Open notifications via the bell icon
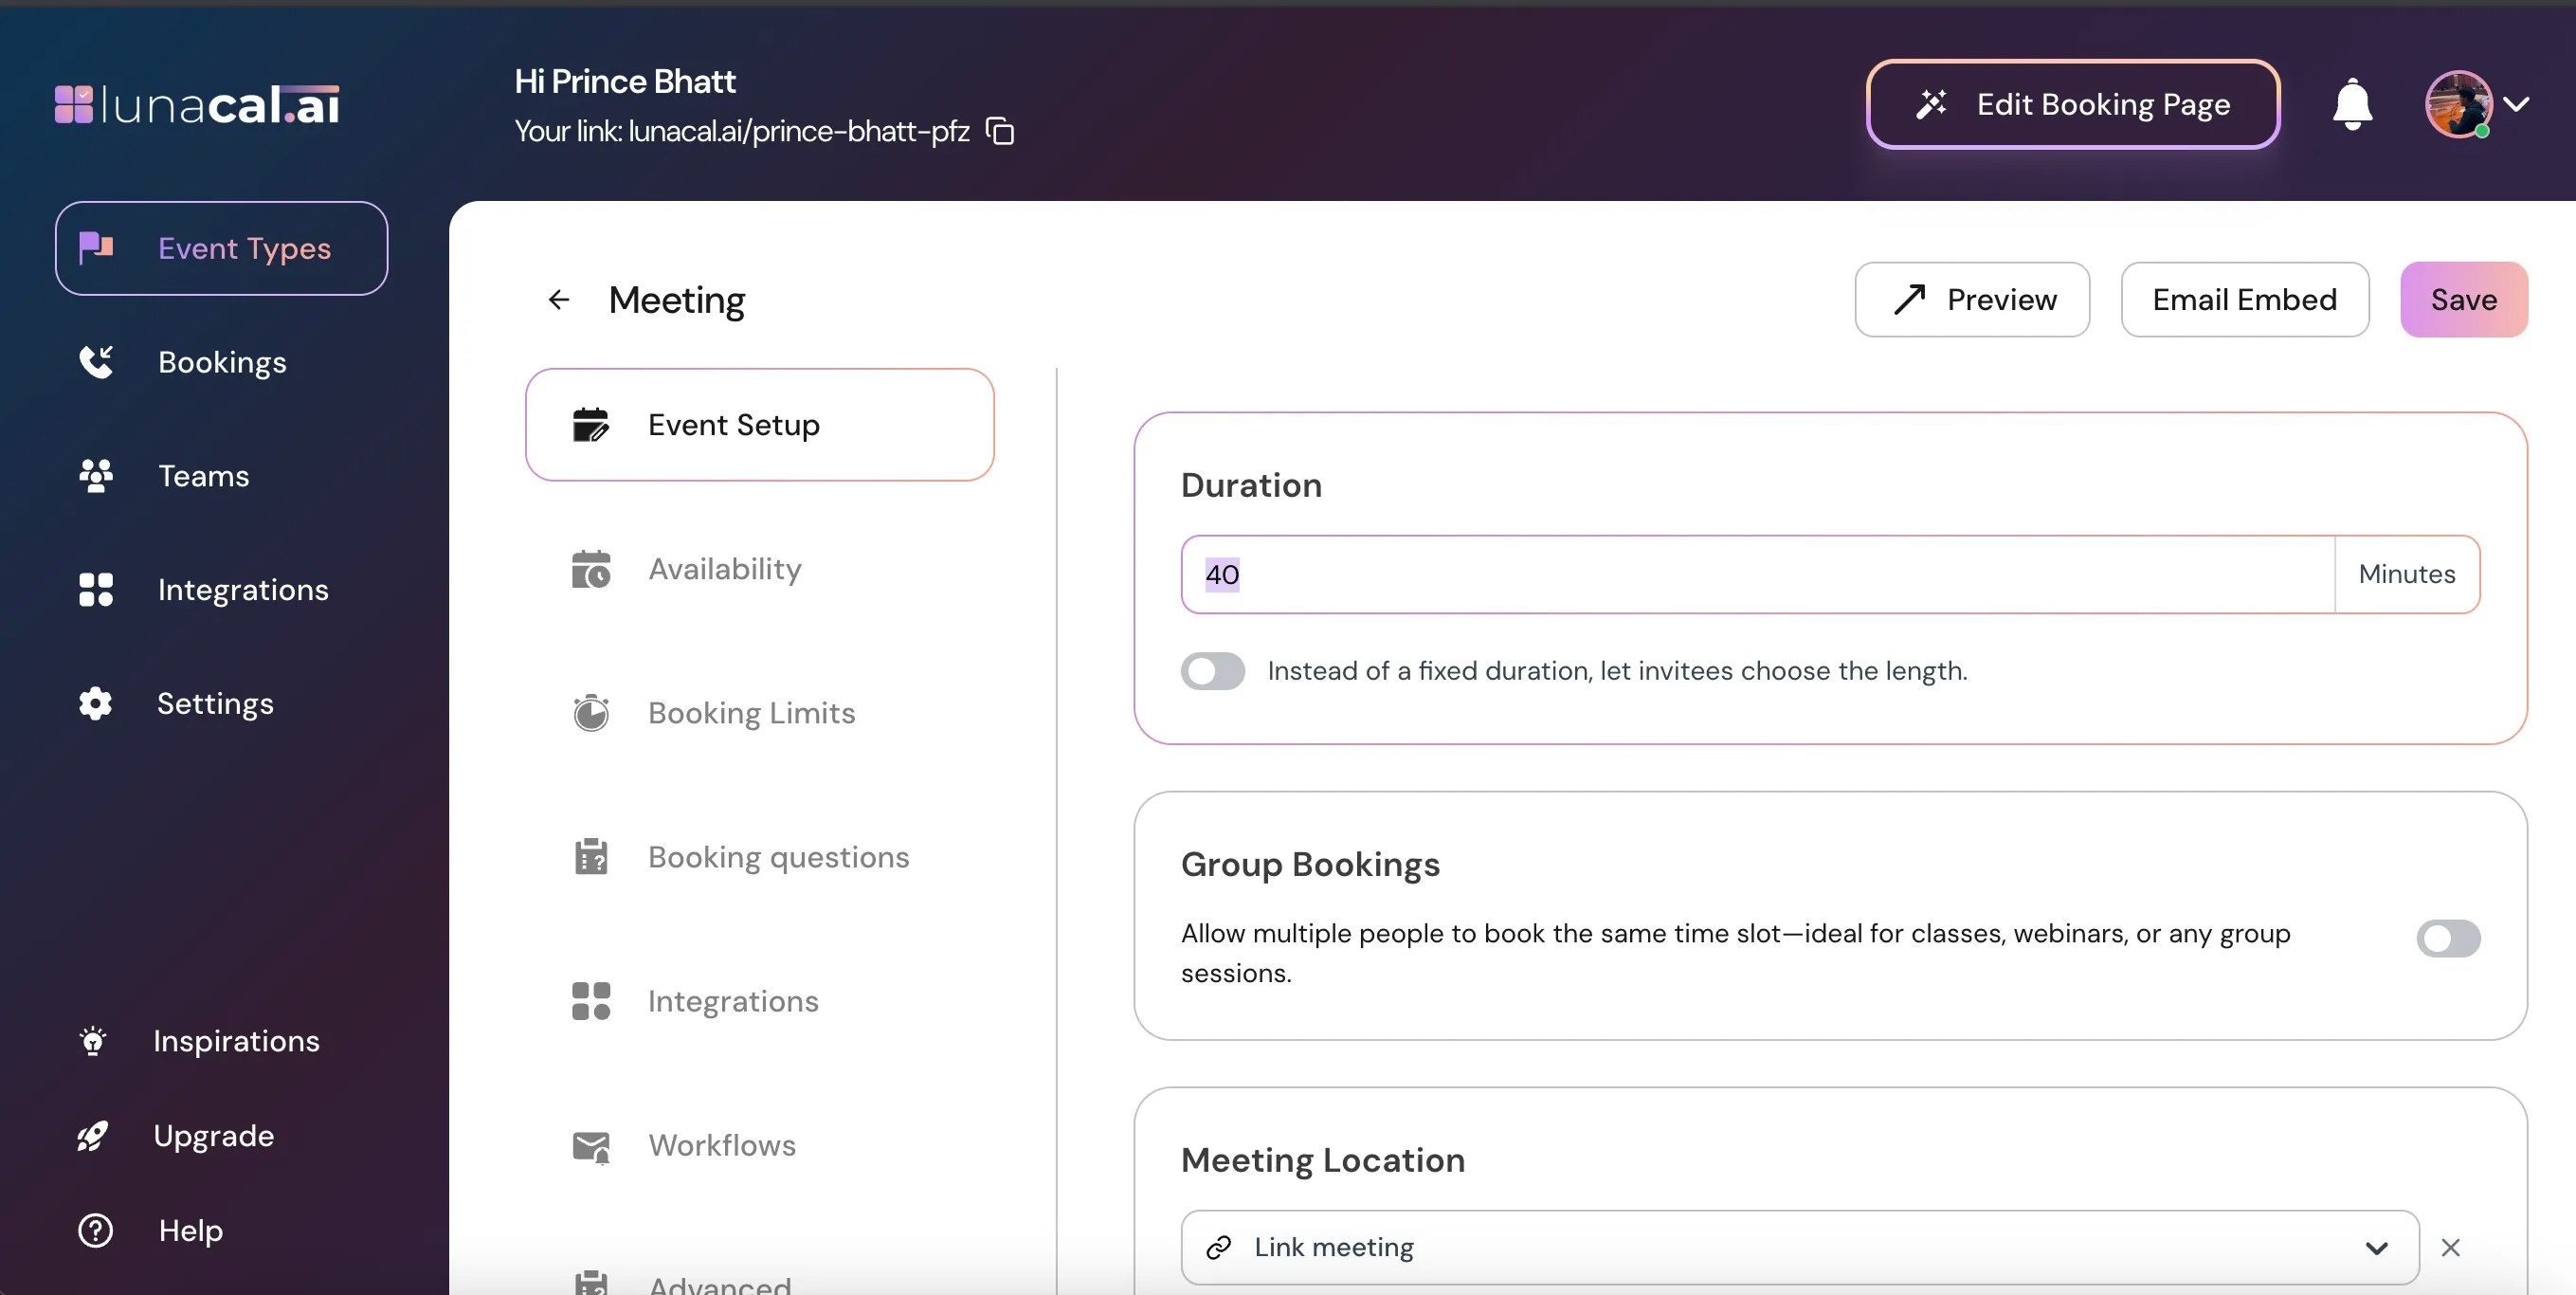 coord(2352,104)
